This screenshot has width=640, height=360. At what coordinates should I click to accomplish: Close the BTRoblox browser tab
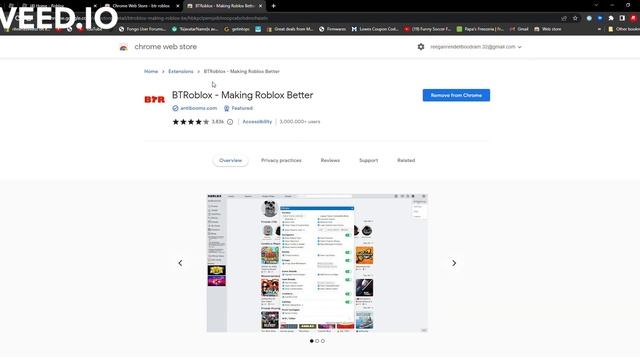[260, 6]
